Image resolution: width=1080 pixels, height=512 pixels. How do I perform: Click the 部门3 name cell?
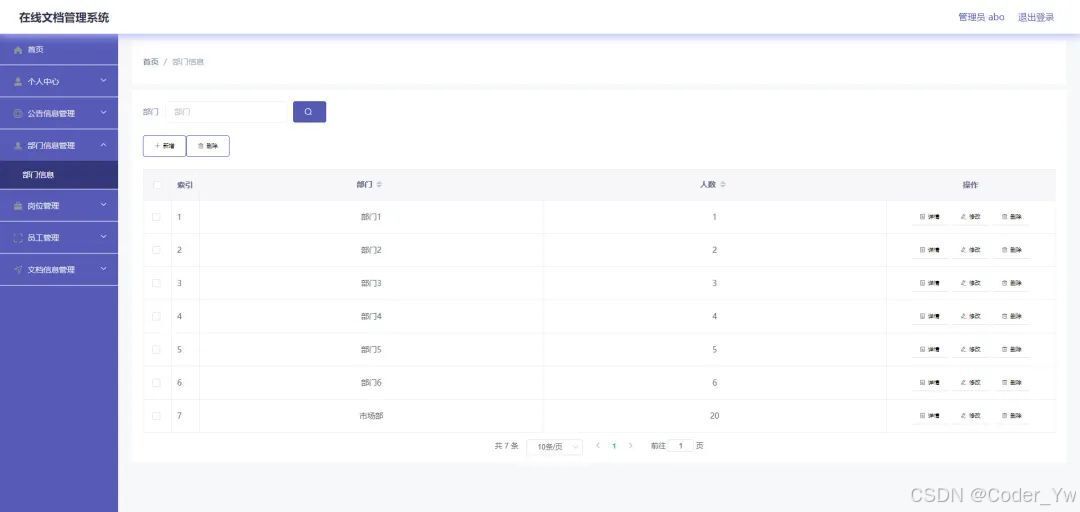[371, 283]
